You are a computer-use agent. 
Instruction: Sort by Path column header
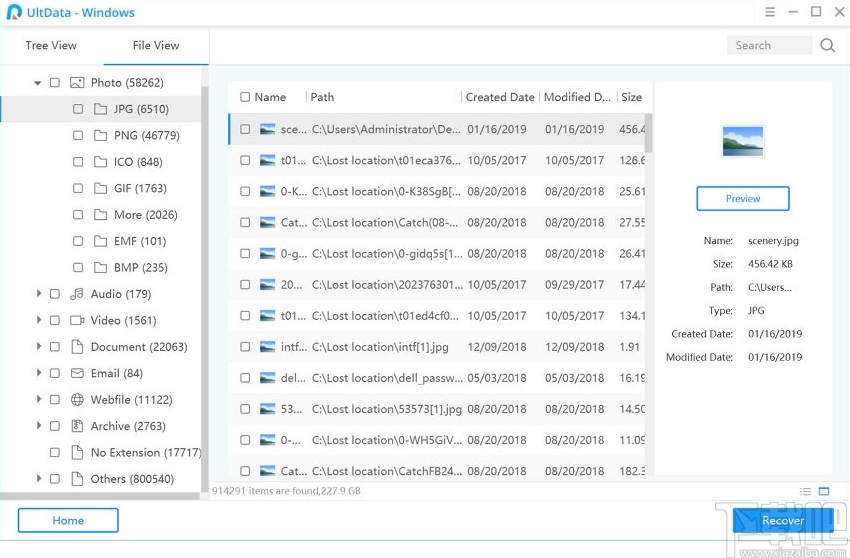322,97
